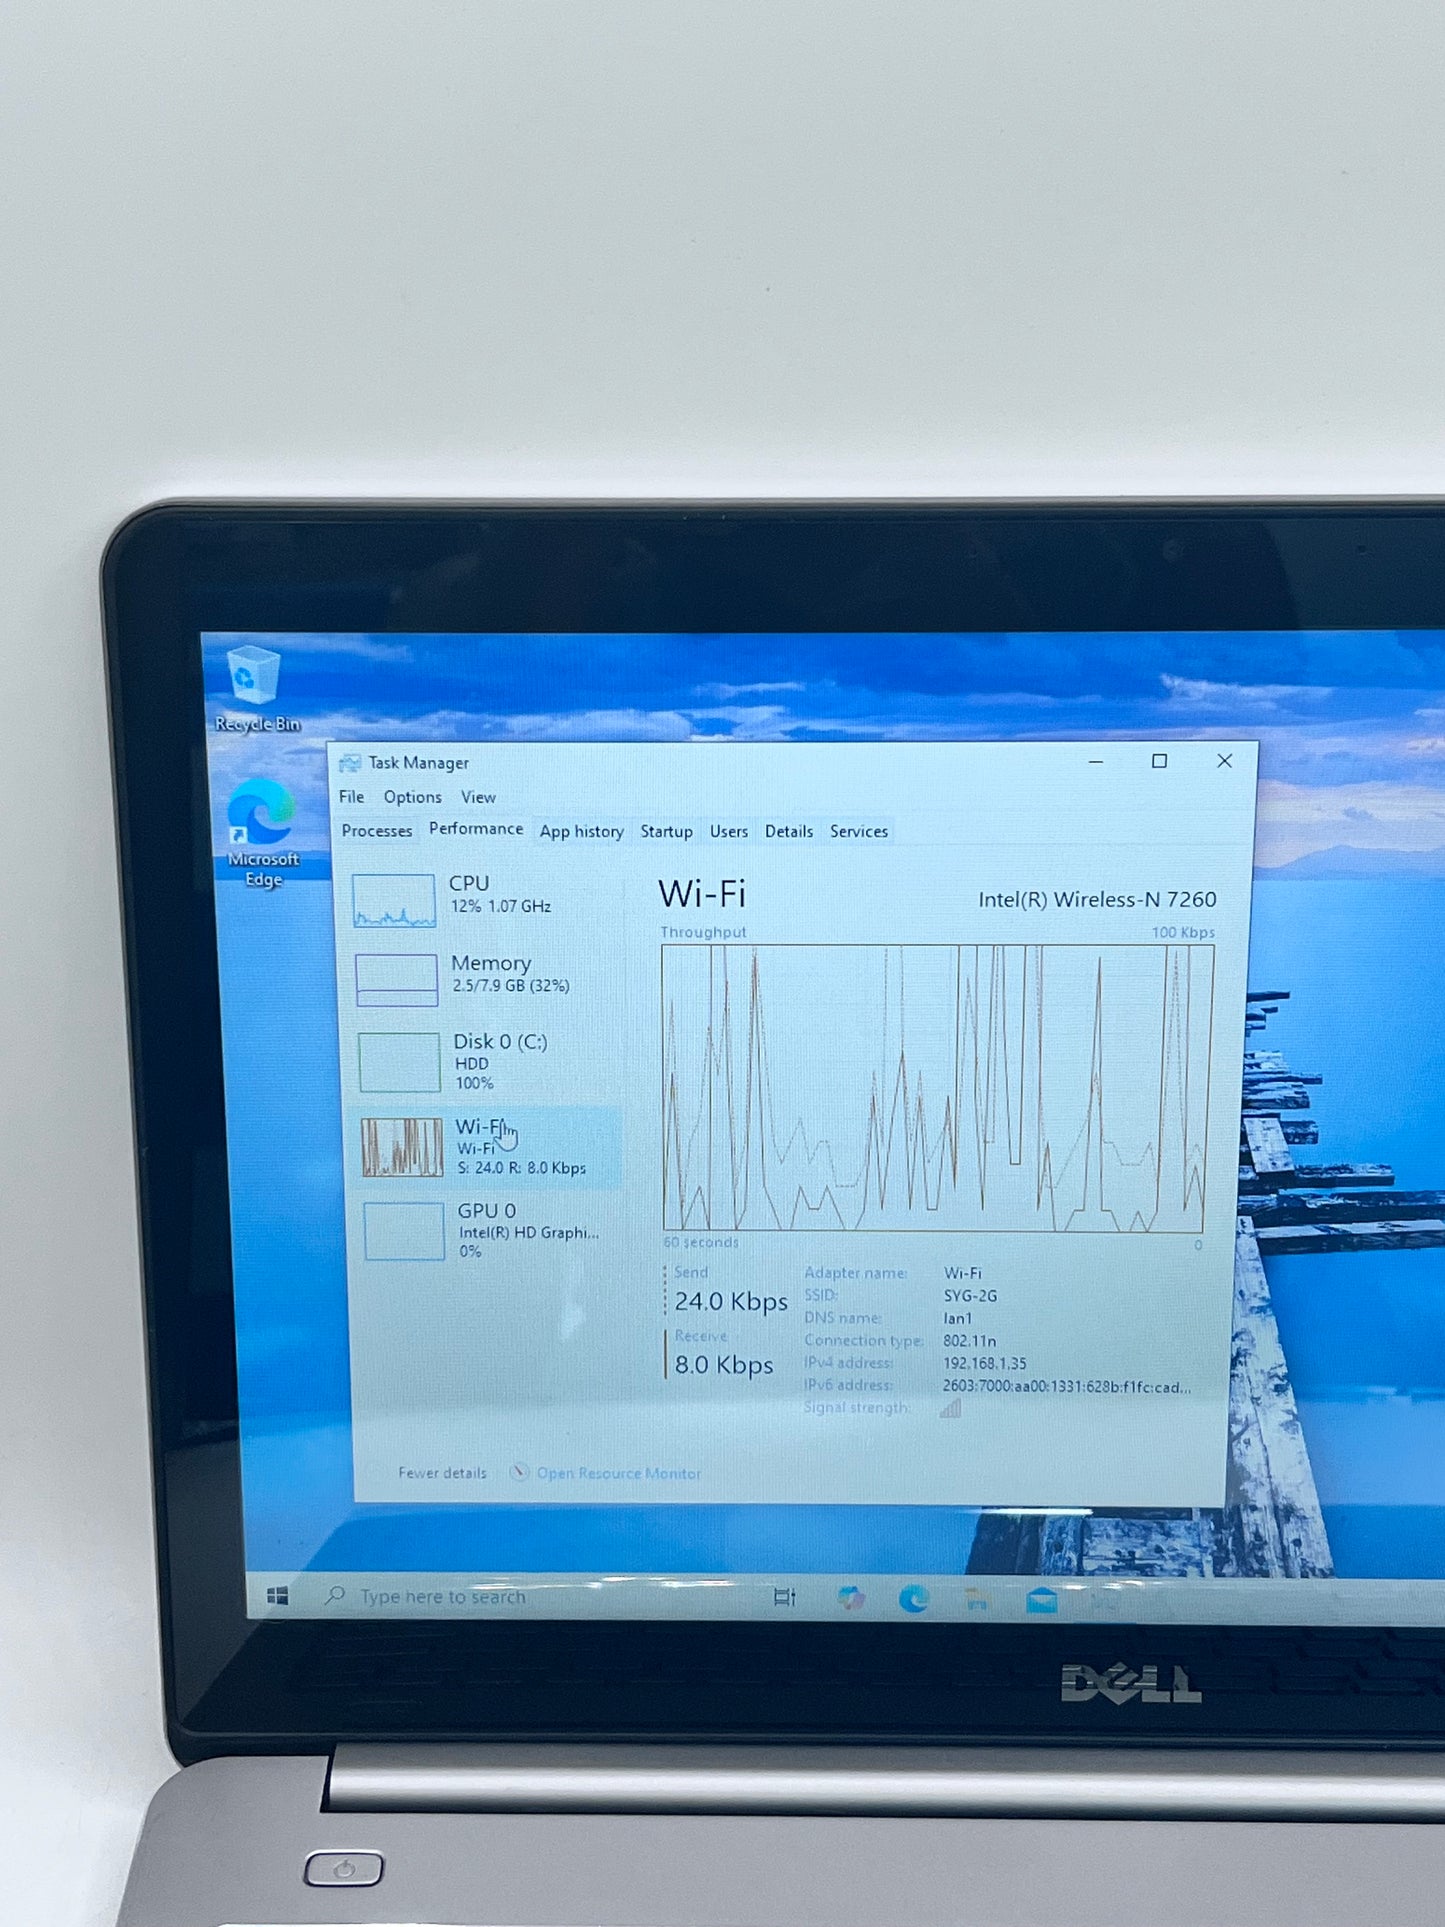Click the Wi-Fi throughput graph

pos(938,1088)
